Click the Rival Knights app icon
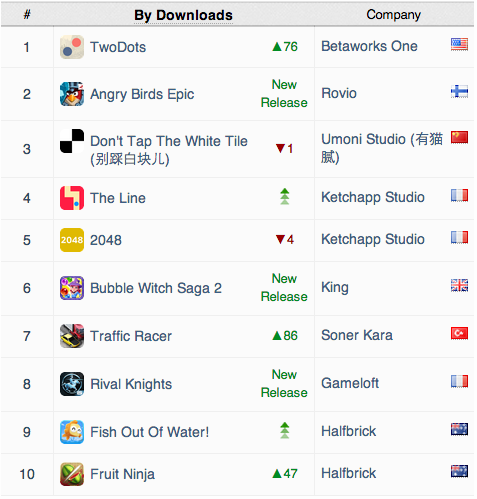Screen dimensions: 477x499 coord(72,384)
